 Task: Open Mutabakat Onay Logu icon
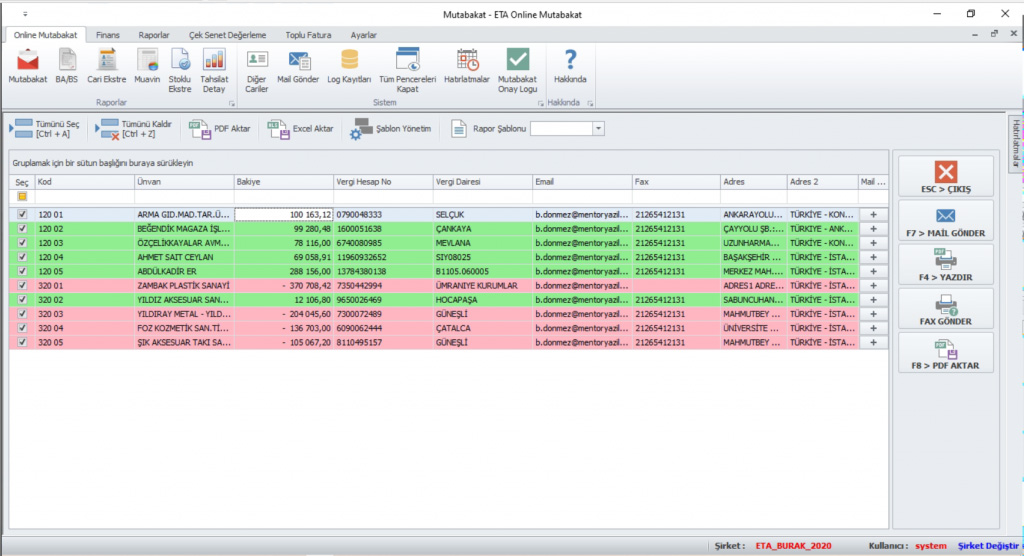[x=517, y=71]
